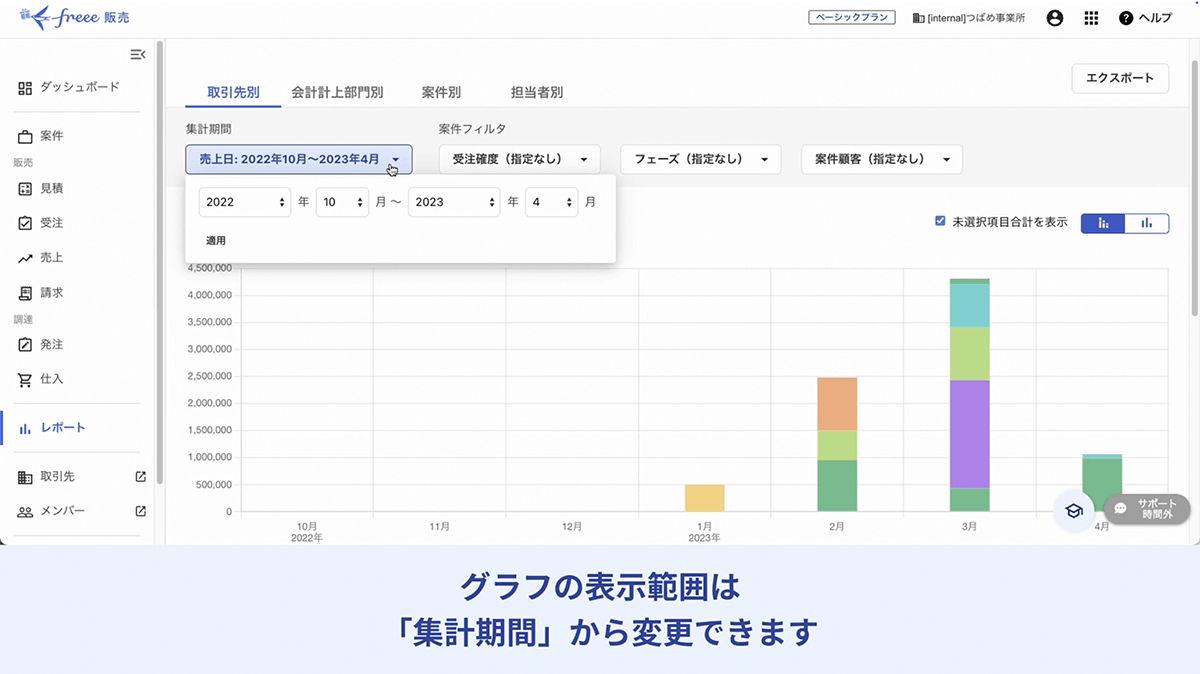The image size is (1200, 674).
Task: Open the start year 2022 selector
Action: (x=244, y=202)
